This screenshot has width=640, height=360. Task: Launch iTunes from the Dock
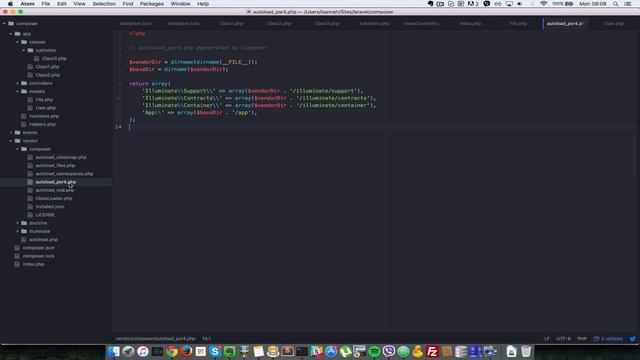143,351
